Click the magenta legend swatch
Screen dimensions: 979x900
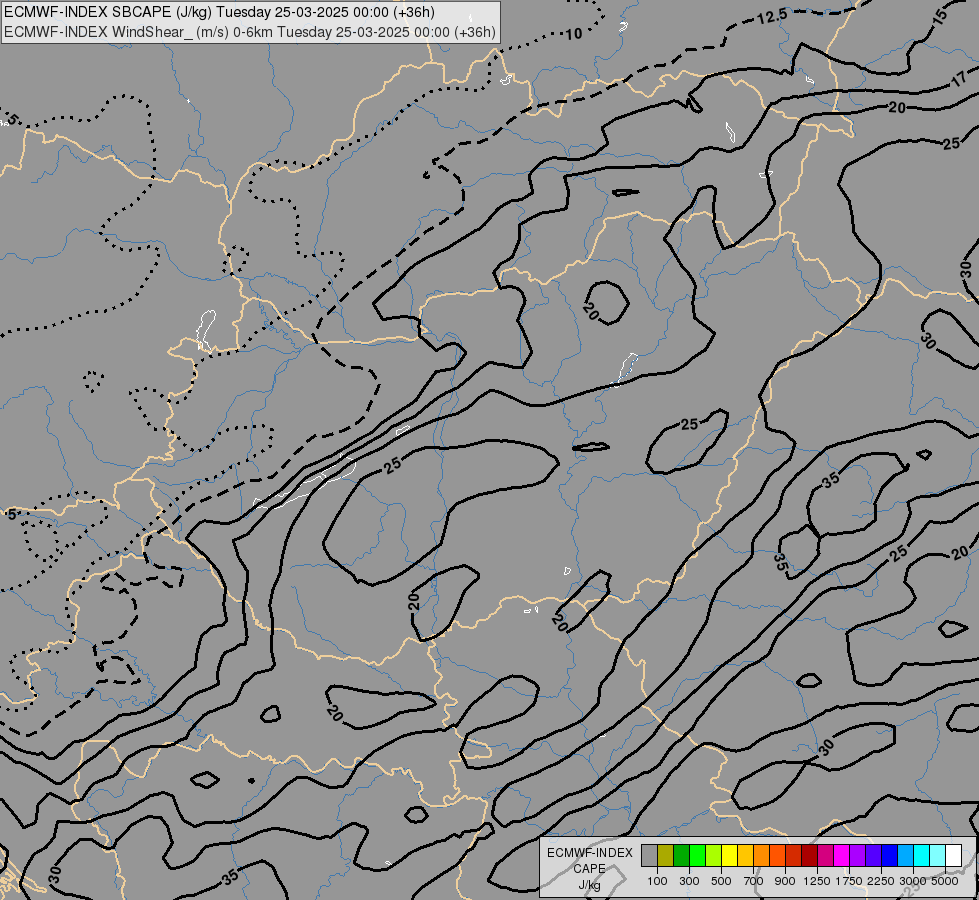(841, 856)
